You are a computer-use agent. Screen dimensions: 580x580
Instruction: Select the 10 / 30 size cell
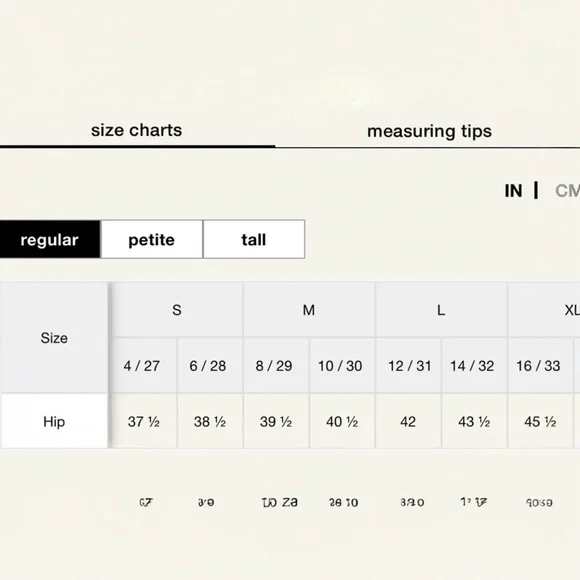pyautogui.click(x=342, y=365)
